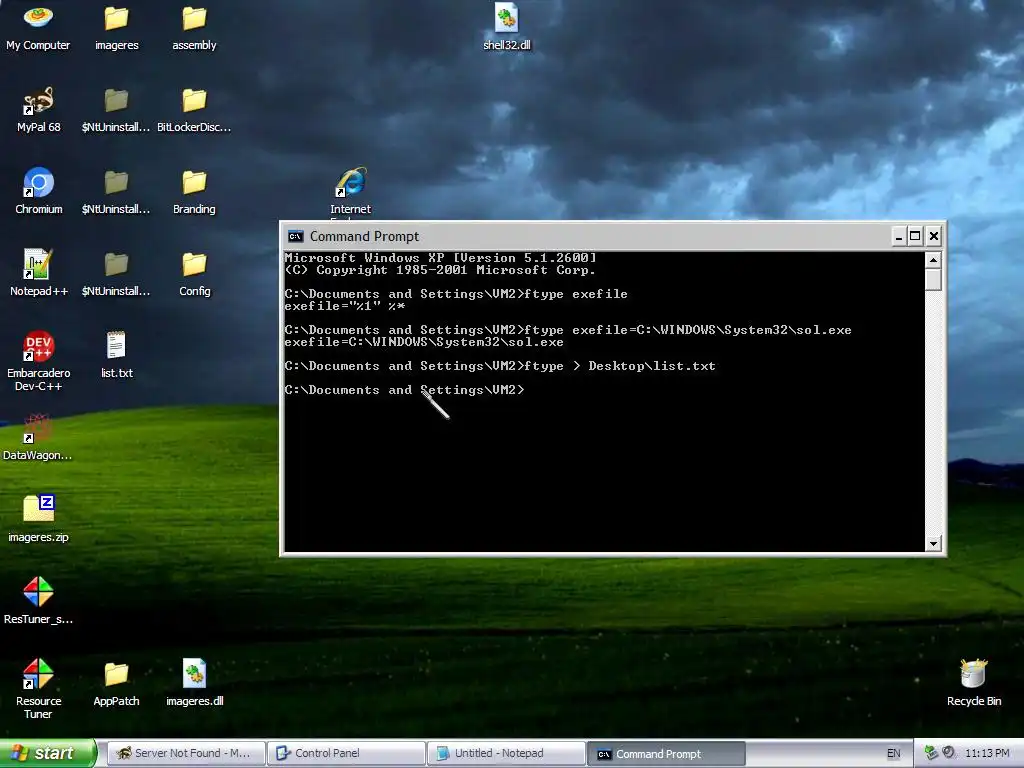
Task: Switch to Untitled - Notepad taskbar button
Action: (506, 753)
